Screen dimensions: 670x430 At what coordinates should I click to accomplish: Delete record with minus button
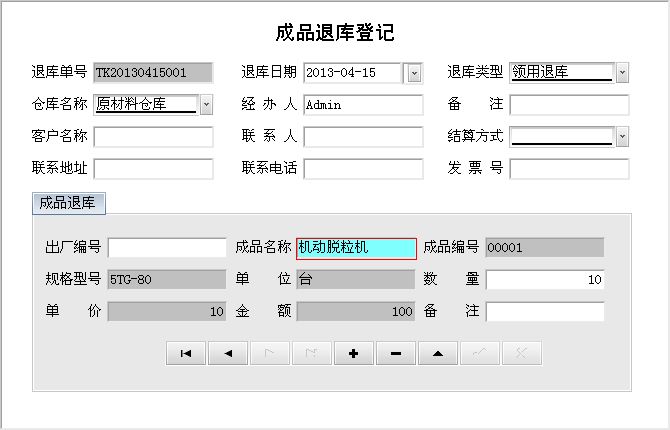point(396,353)
